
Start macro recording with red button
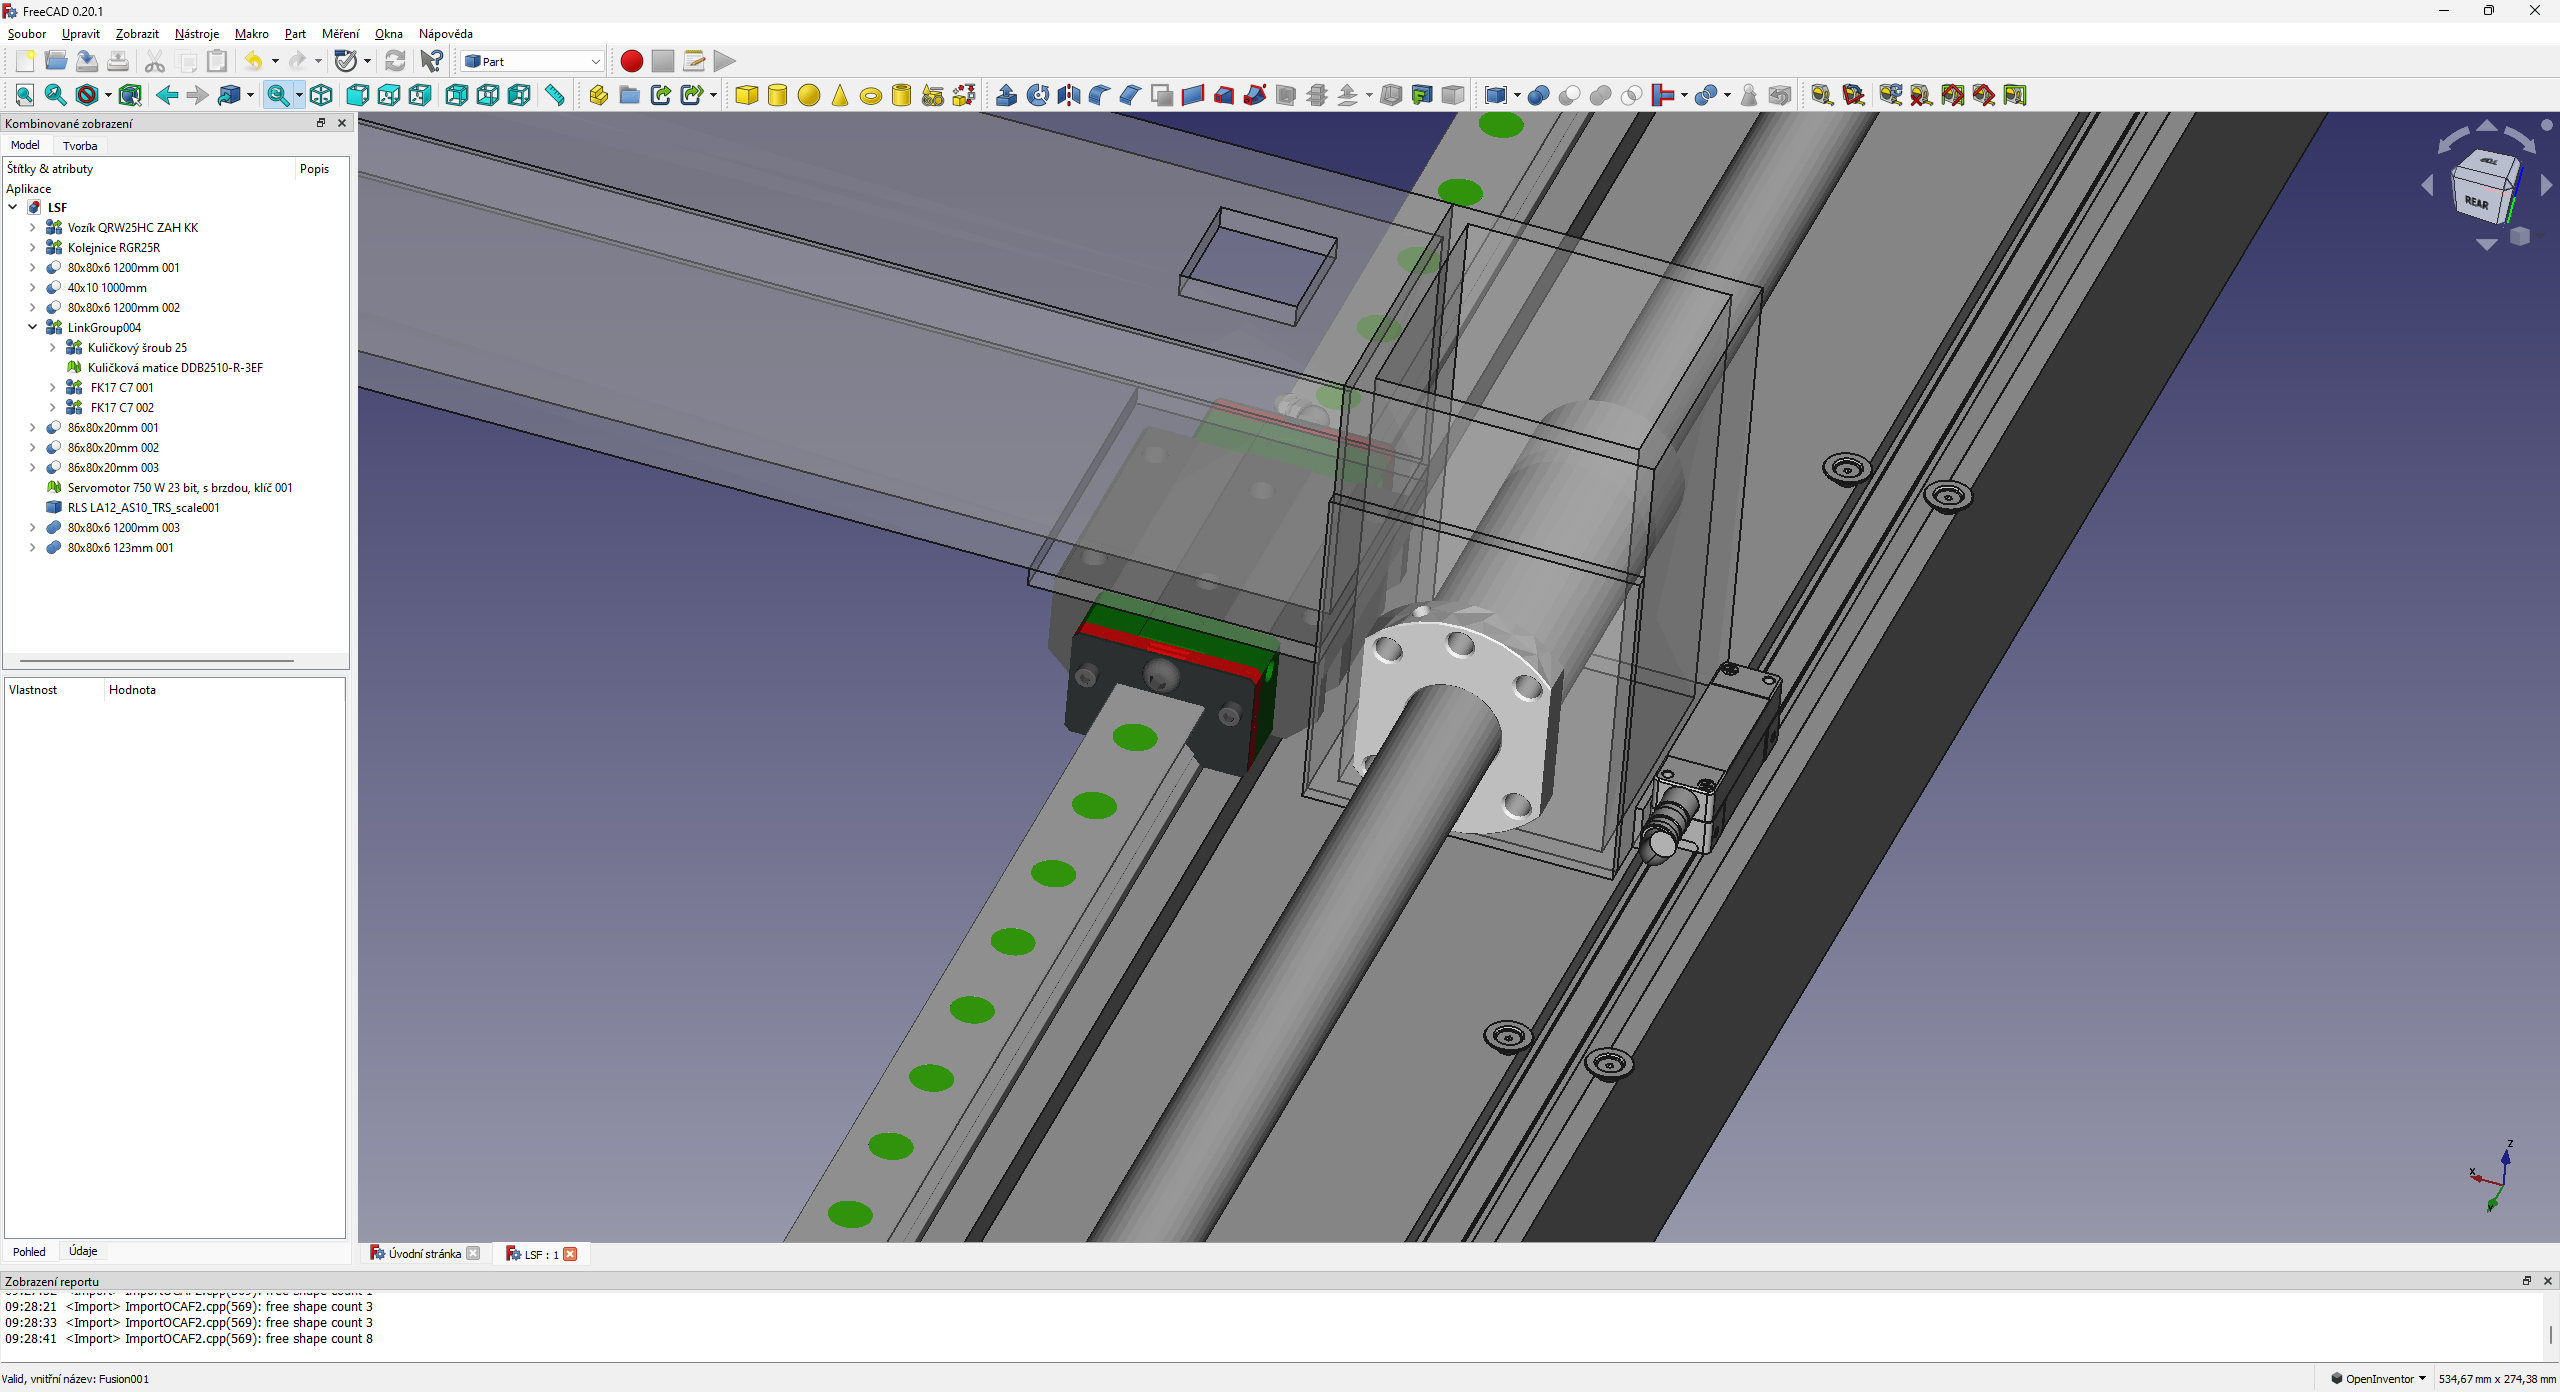point(631,61)
